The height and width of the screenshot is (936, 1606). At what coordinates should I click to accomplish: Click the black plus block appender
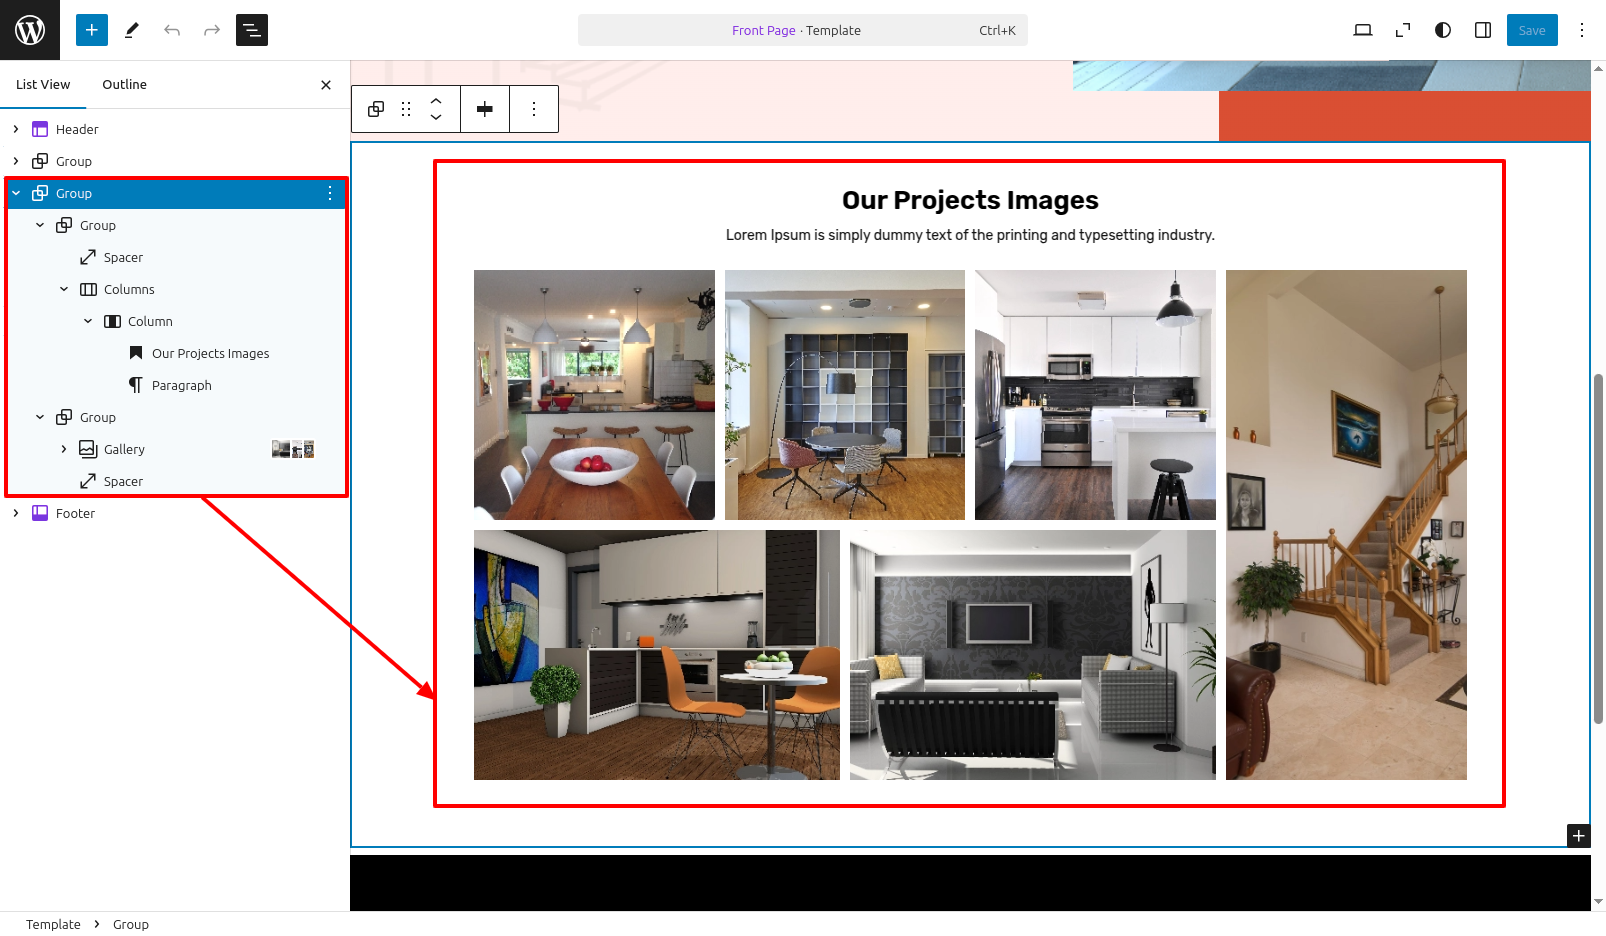click(x=1578, y=835)
